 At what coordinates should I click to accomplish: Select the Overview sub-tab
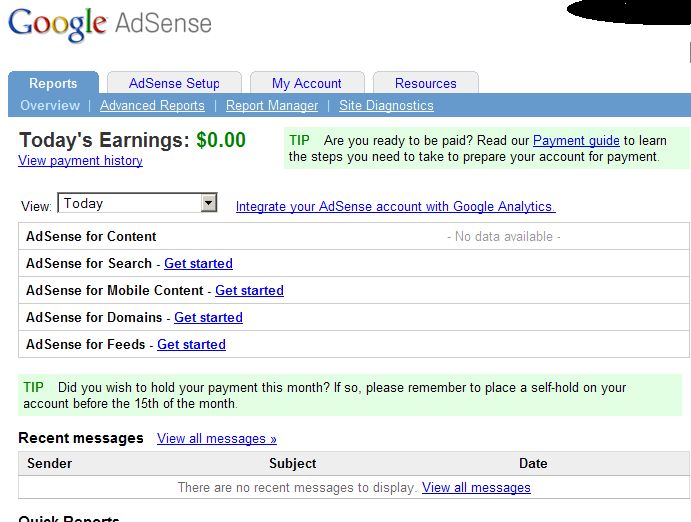[x=50, y=105]
